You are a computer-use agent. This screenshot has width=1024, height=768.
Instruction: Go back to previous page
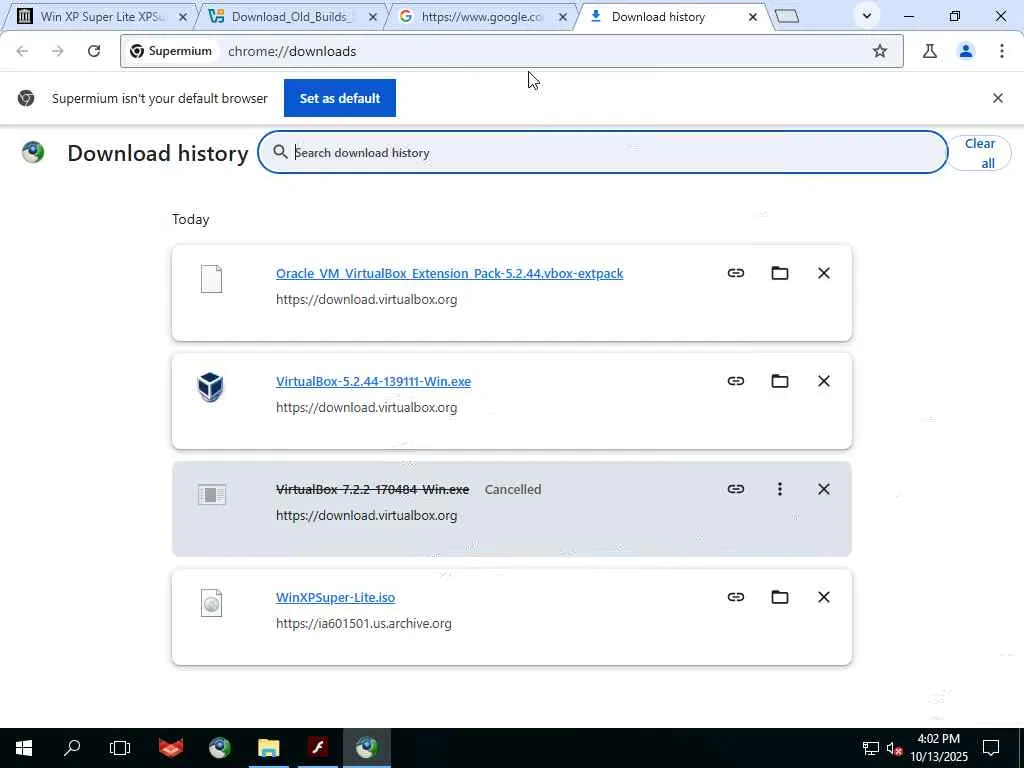[x=22, y=51]
